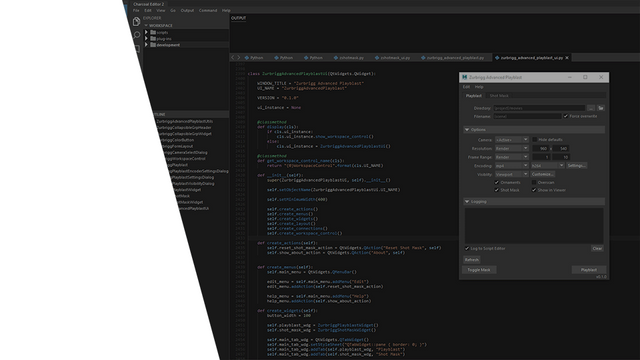Open the Go menu in Charcoal Editor
Image resolution: width=640 pixels, height=360 pixels.
[173, 11]
